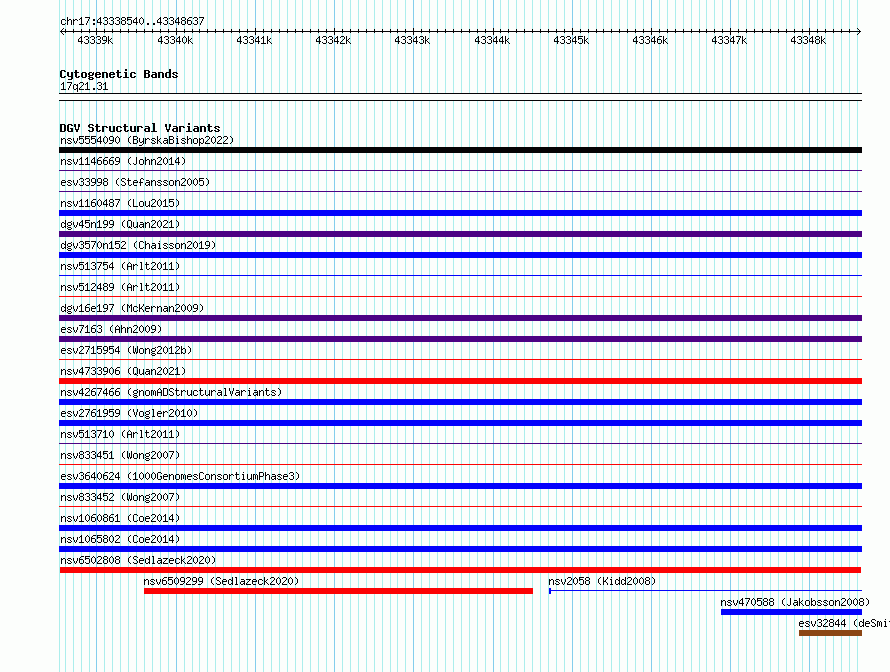Select the esv3640624 (1000GenomesConsortiumPhase3) label
890x672 pixels.
coord(180,476)
